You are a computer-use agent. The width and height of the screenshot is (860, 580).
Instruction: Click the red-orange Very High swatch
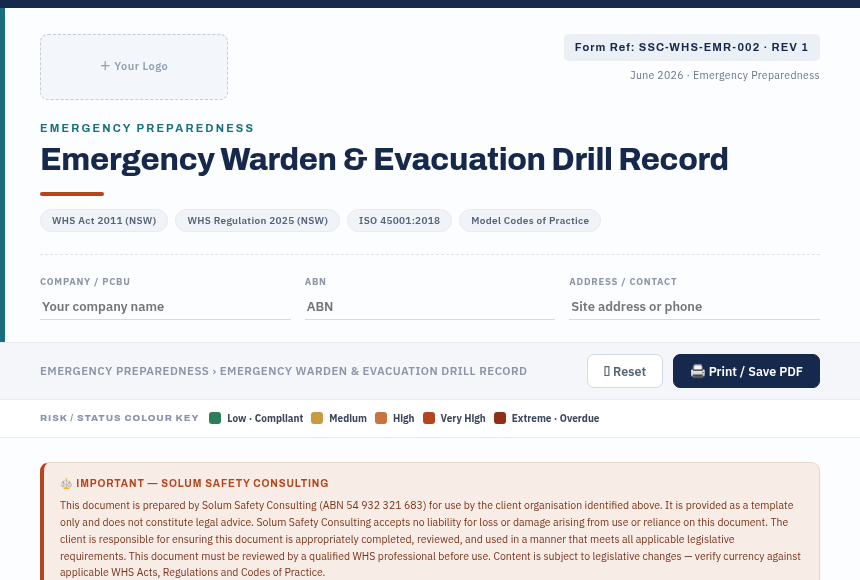pyautogui.click(x=429, y=418)
